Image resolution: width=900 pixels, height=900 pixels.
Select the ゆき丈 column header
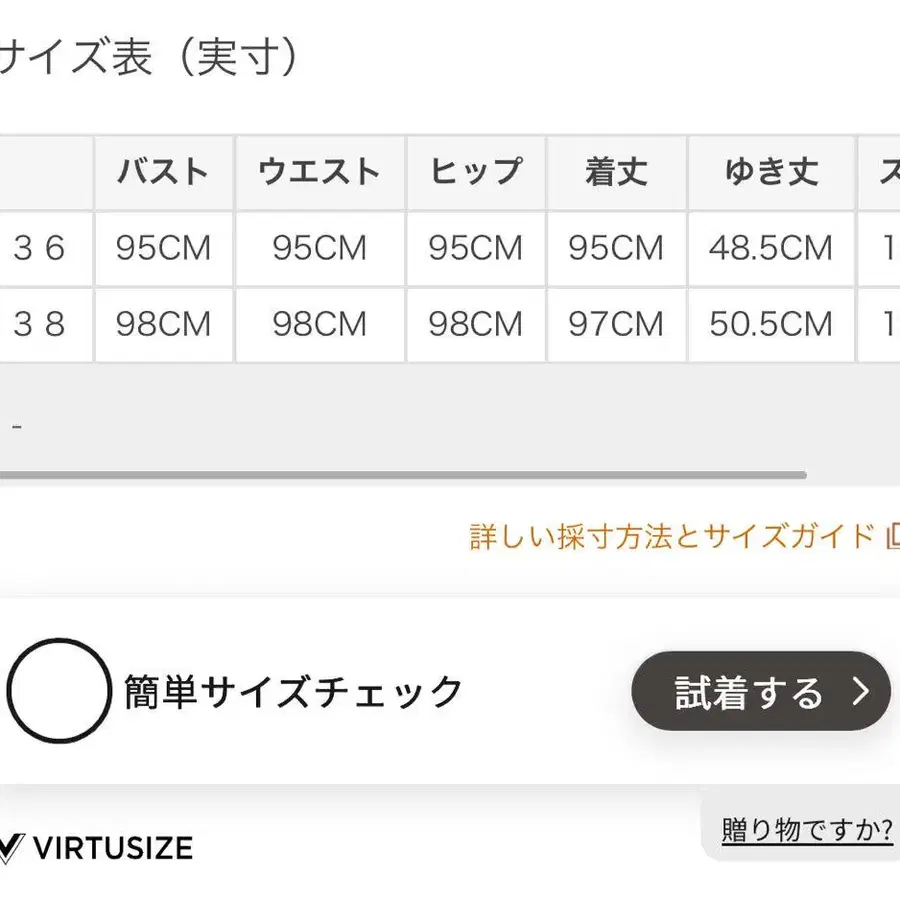coord(771,172)
